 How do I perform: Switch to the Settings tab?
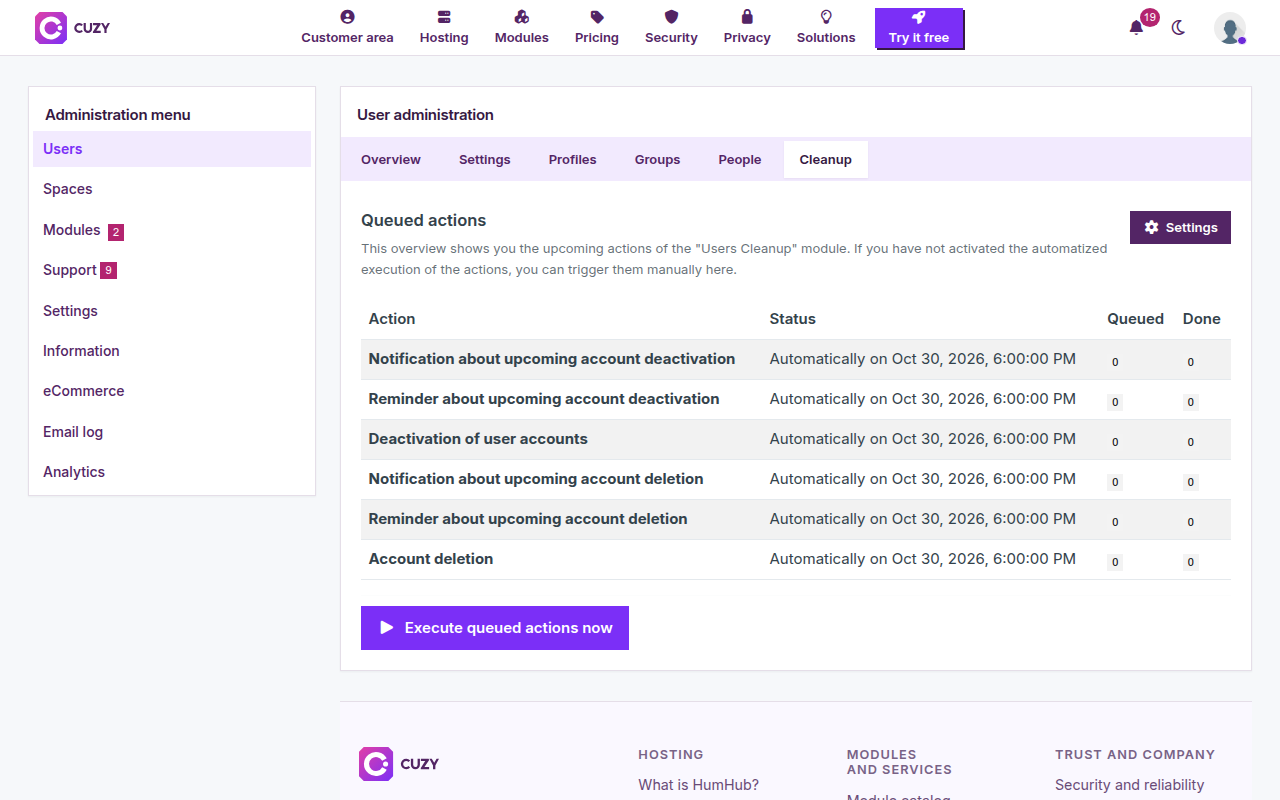point(485,160)
